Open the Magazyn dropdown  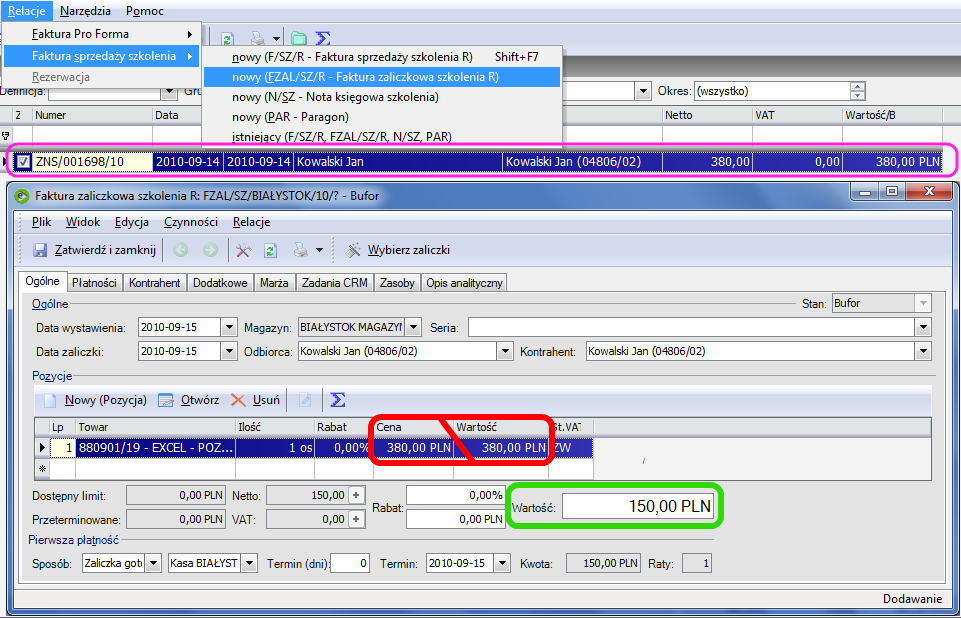click(414, 327)
